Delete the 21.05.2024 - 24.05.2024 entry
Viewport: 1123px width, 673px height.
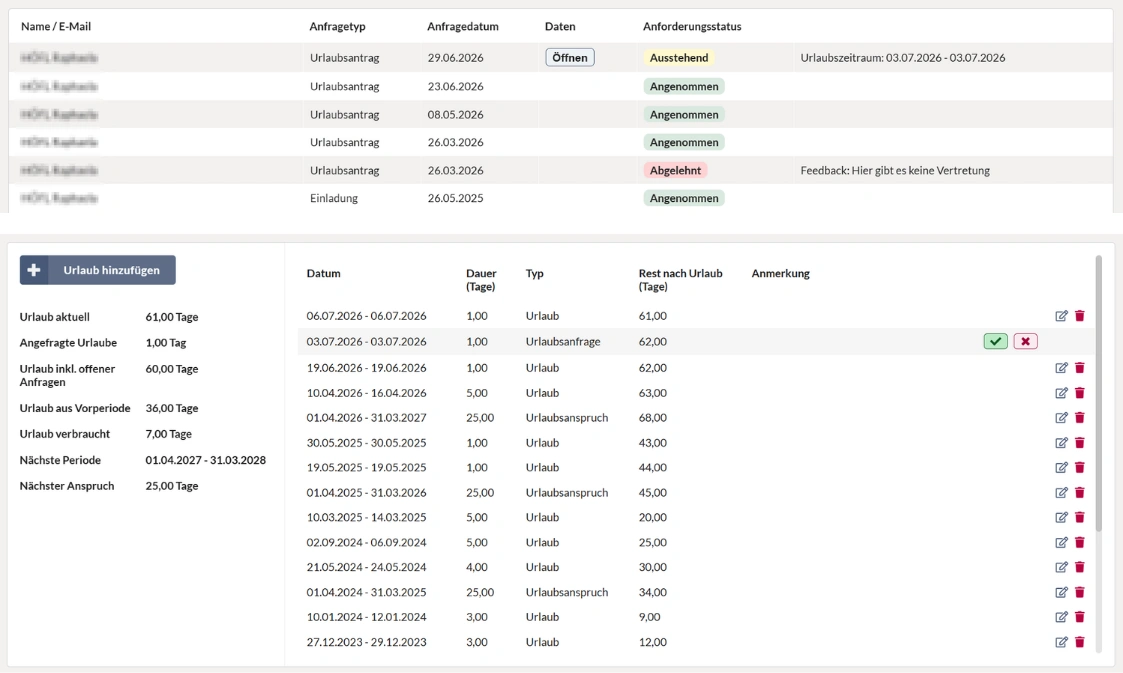coord(1080,567)
